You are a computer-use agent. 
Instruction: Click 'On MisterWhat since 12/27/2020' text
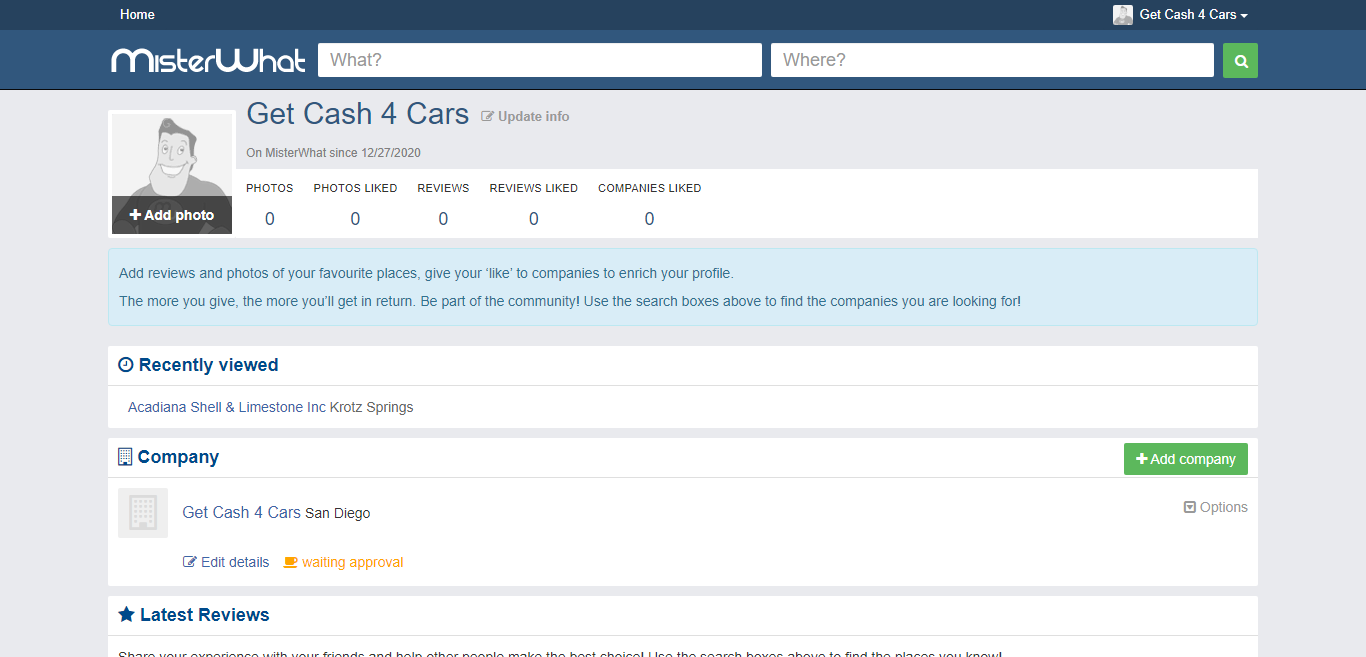pos(334,153)
